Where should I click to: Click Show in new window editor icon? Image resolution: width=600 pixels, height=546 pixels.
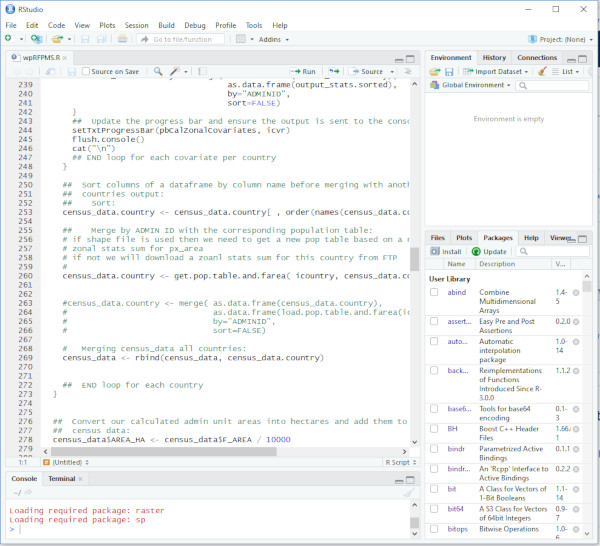tap(50, 72)
